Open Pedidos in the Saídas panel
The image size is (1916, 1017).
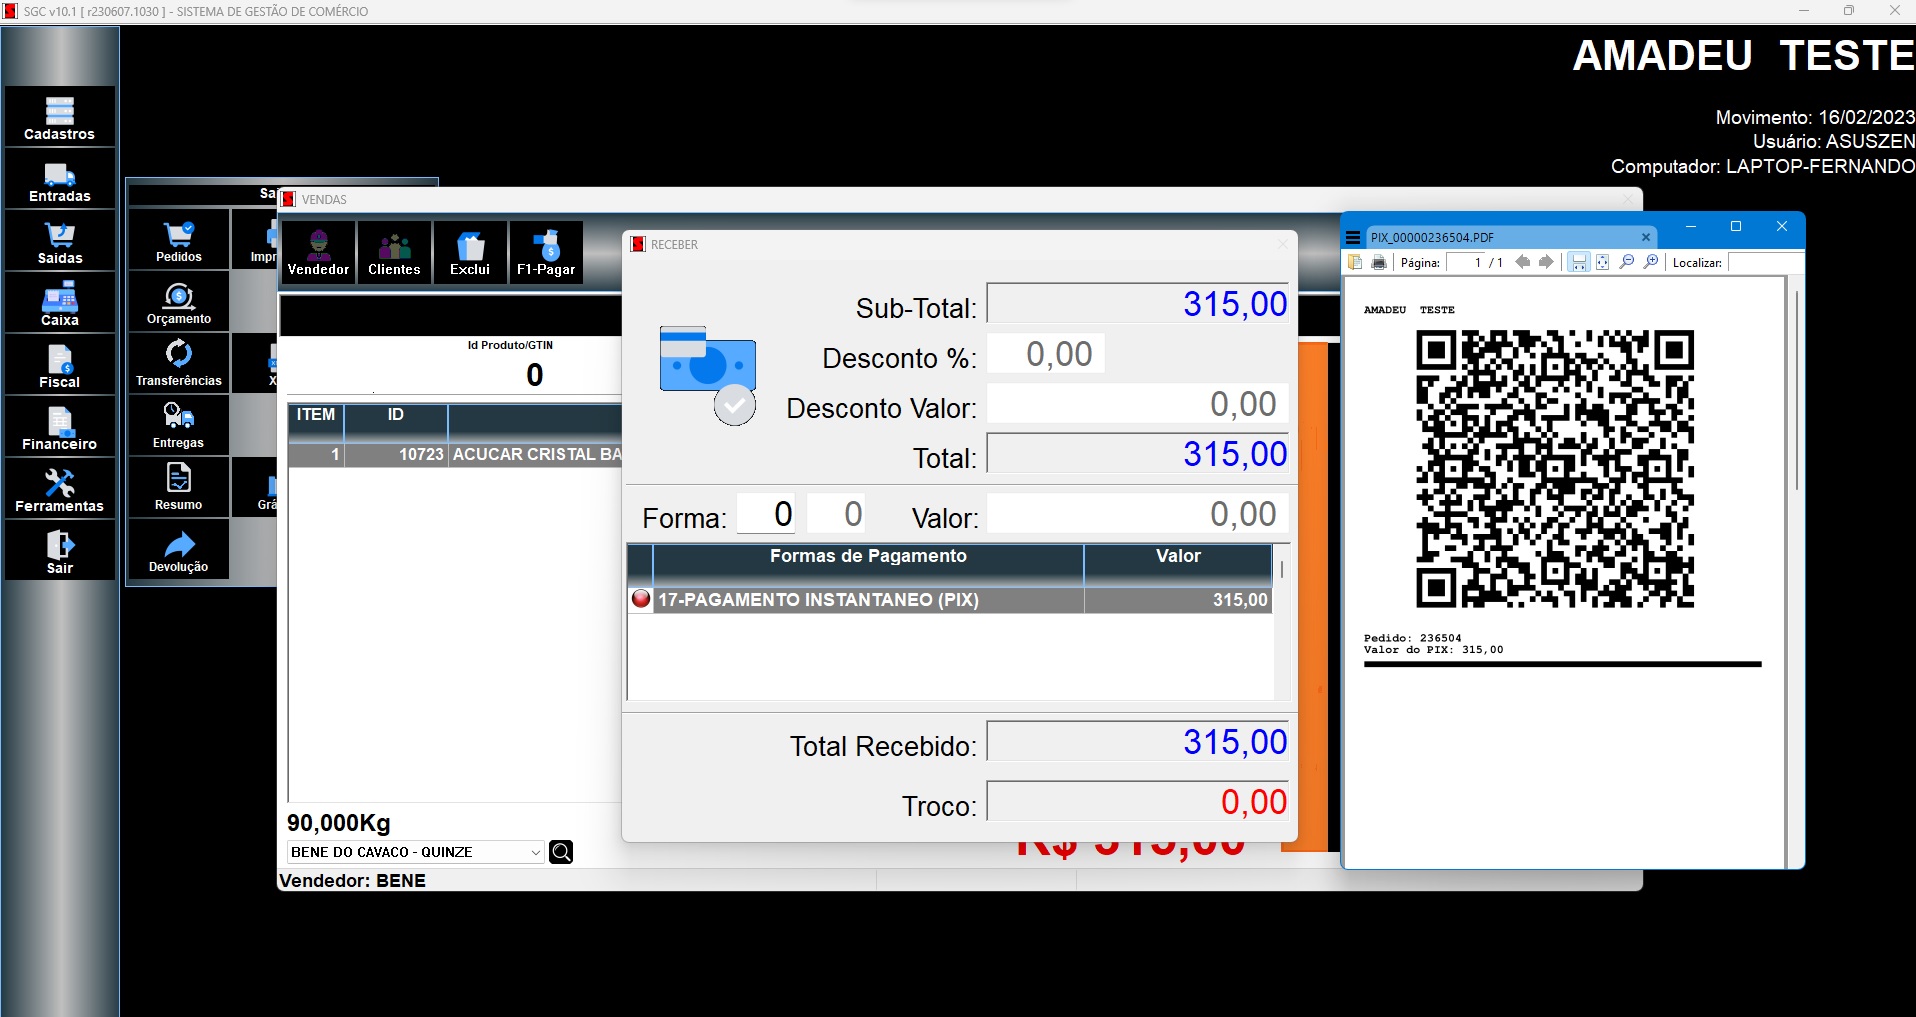pos(179,239)
